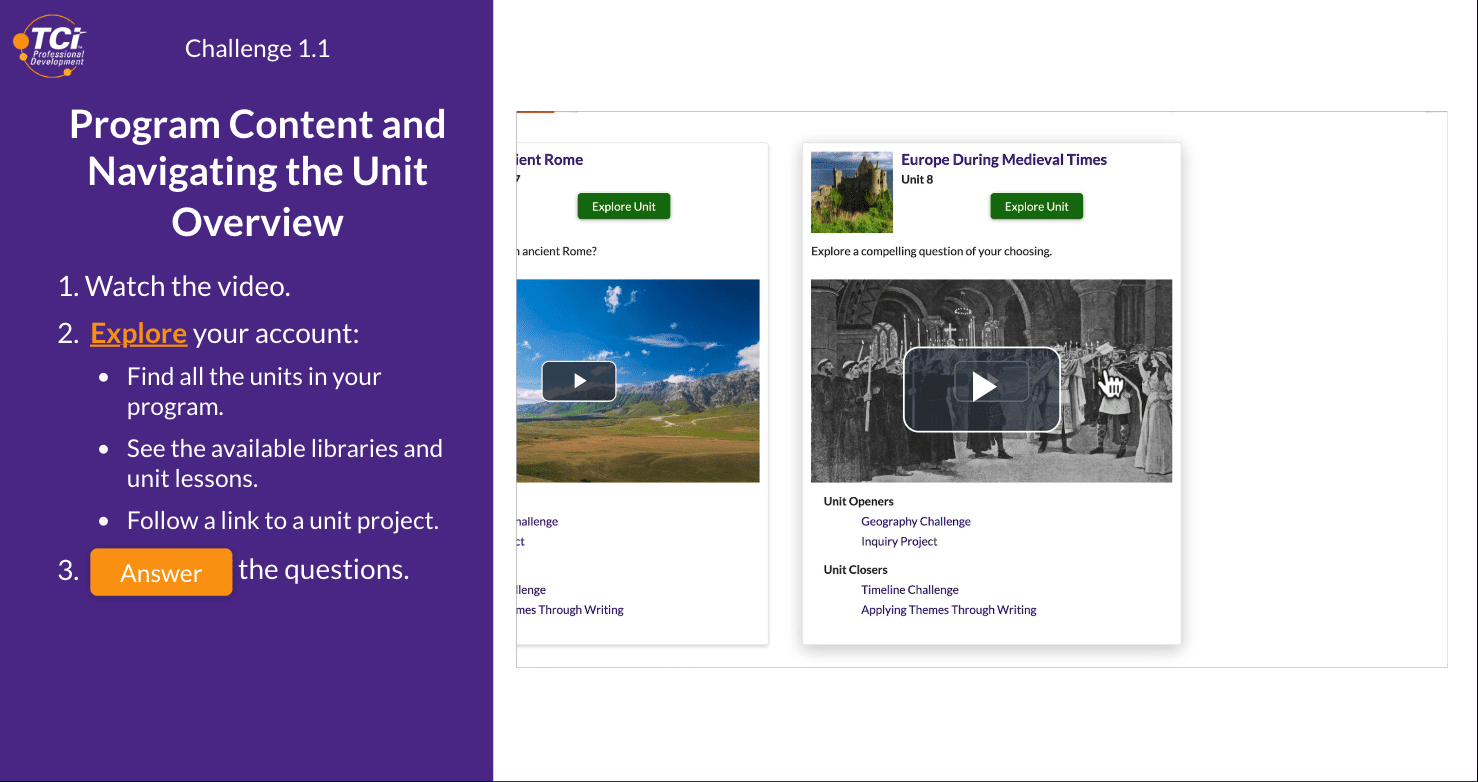The width and height of the screenshot is (1478, 782).
Task: Play the Ancient Rome landscape video
Action: tap(579, 381)
